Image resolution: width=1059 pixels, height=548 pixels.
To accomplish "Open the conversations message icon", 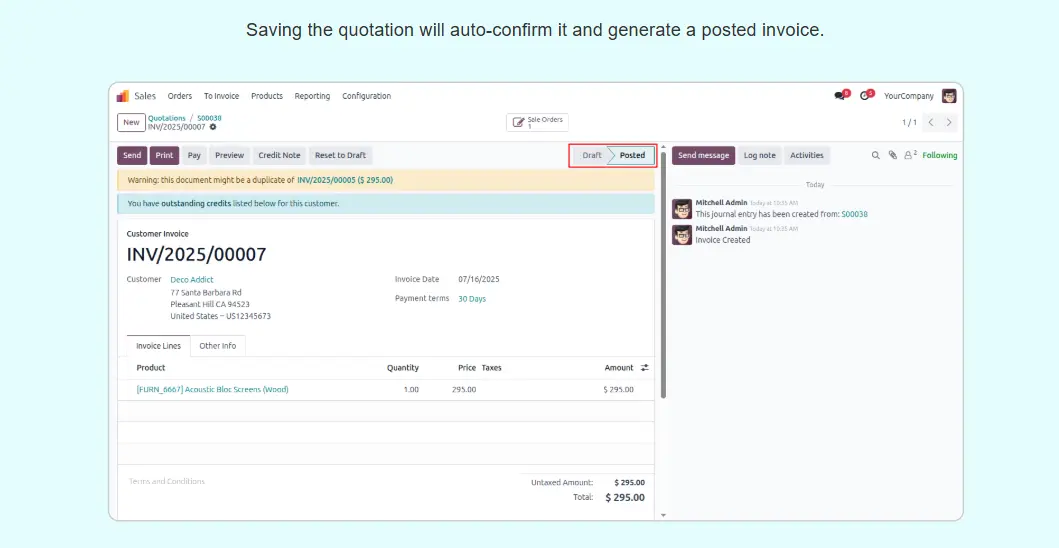I will pyautogui.click(x=840, y=96).
